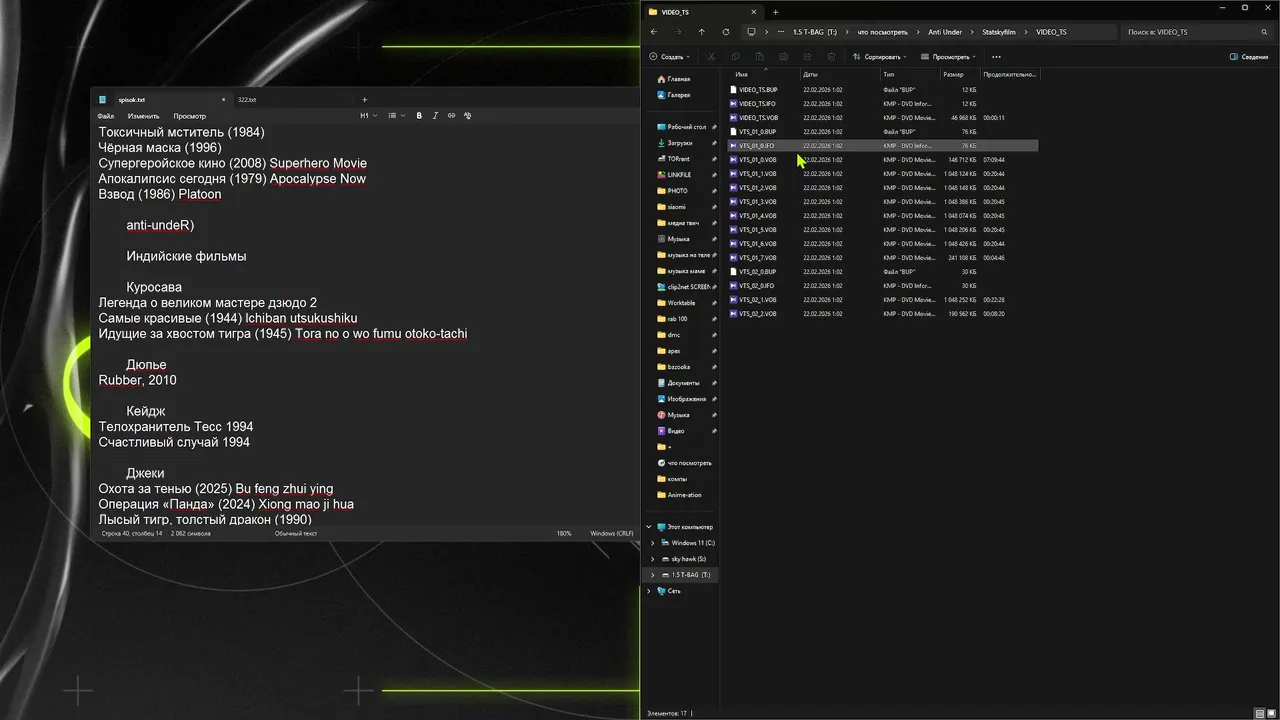Expand the address bar hidden path ellipsis
Screen dimensions: 1280x720
click(x=780, y=32)
